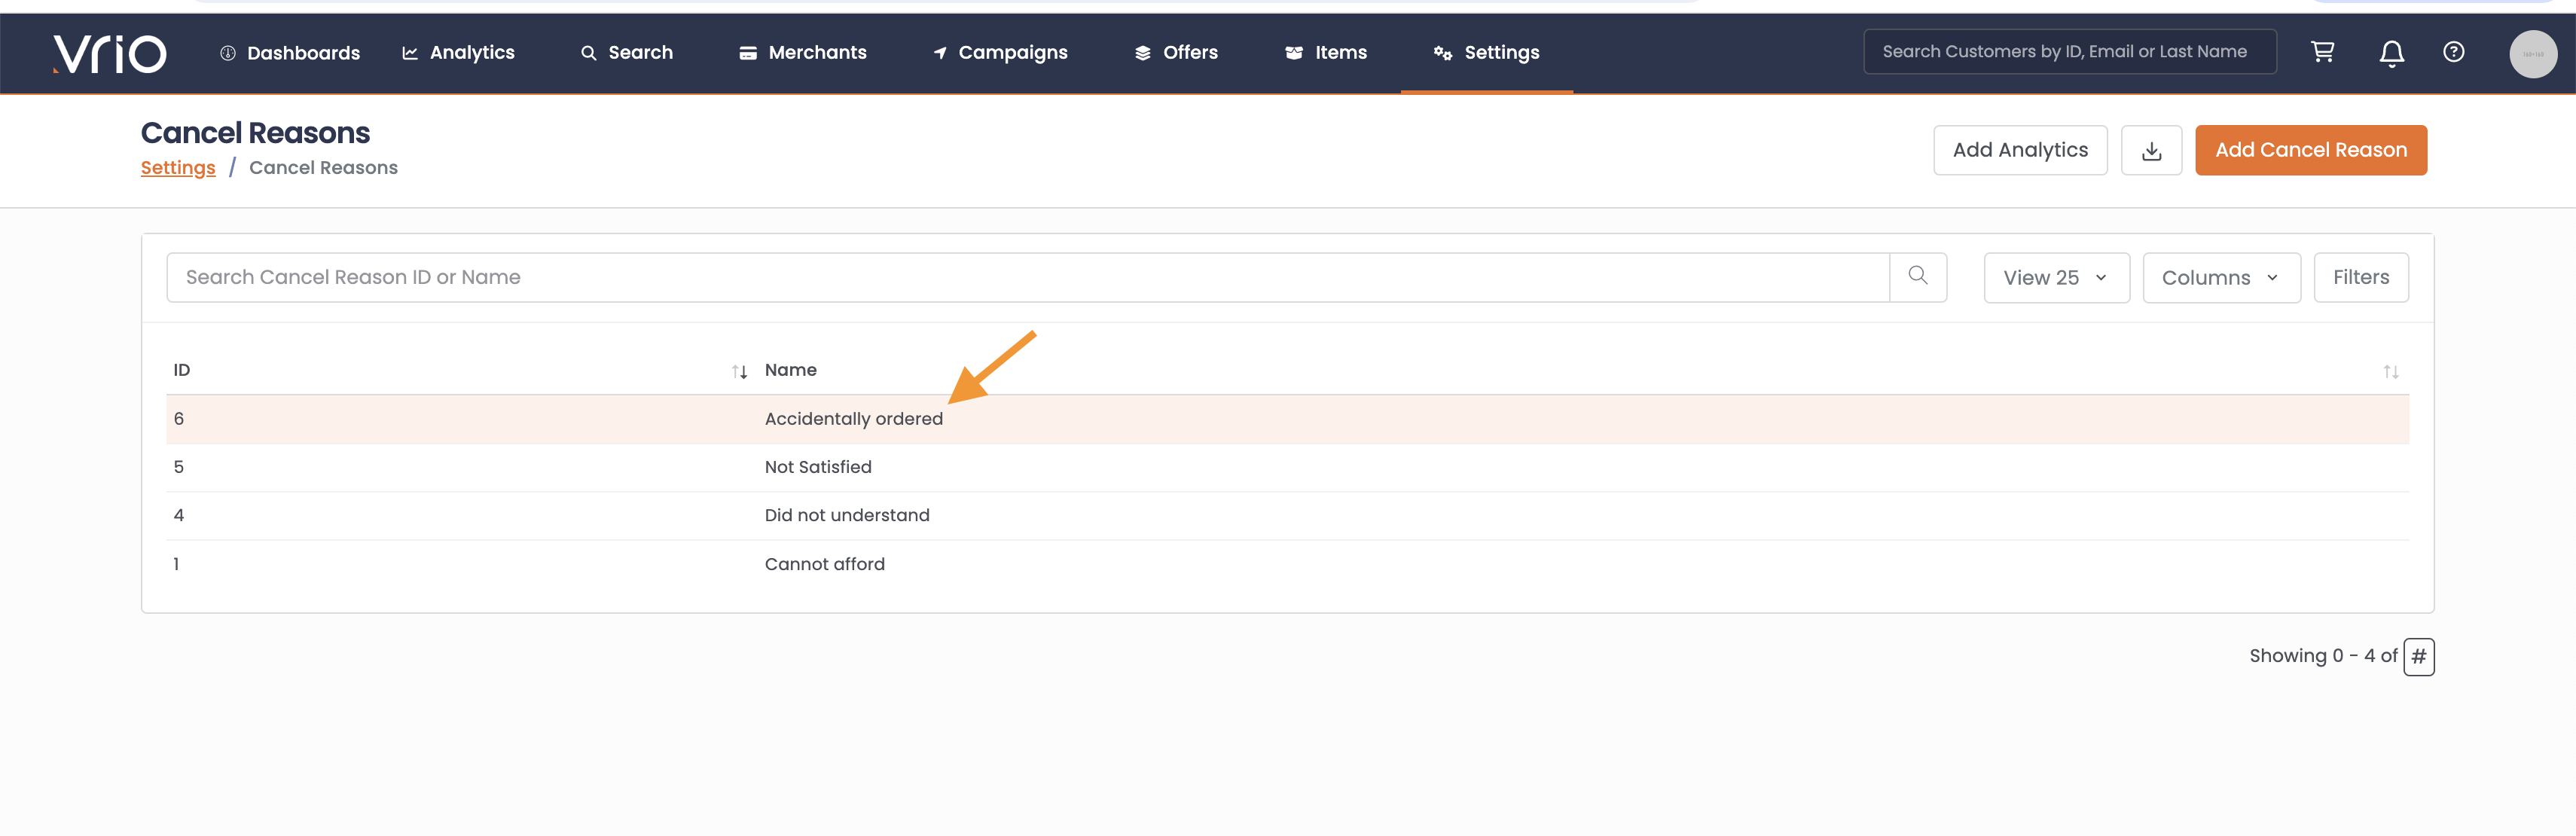
Task: Click the Vrio logo
Action: click(x=110, y=53)
